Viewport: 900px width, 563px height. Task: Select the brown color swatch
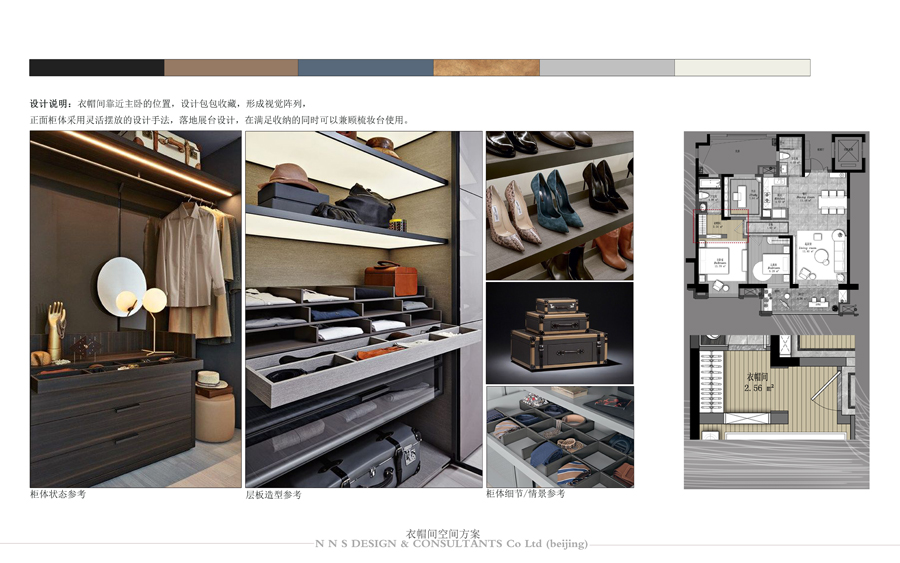click(x=231, y=67)
